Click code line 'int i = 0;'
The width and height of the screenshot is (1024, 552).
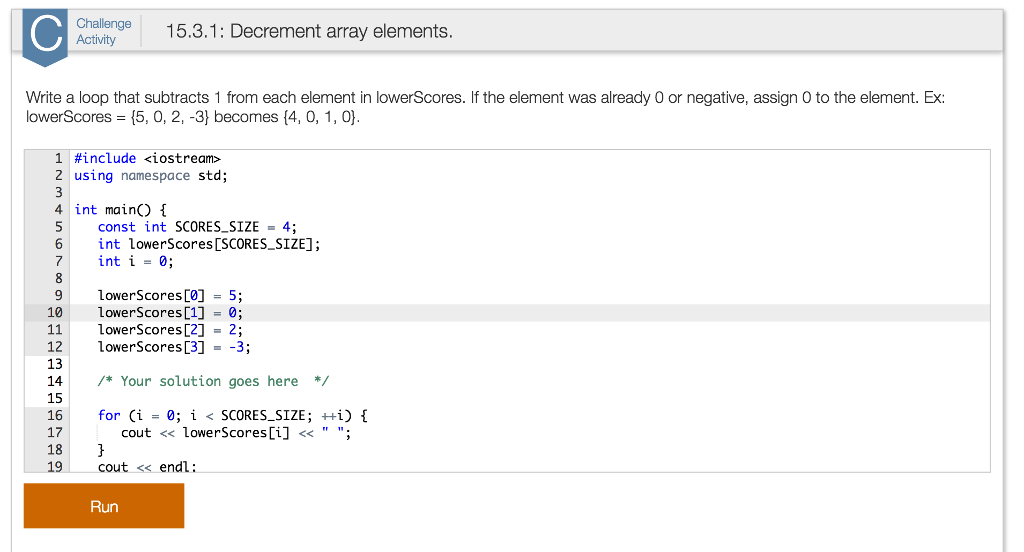pos(136,261)
